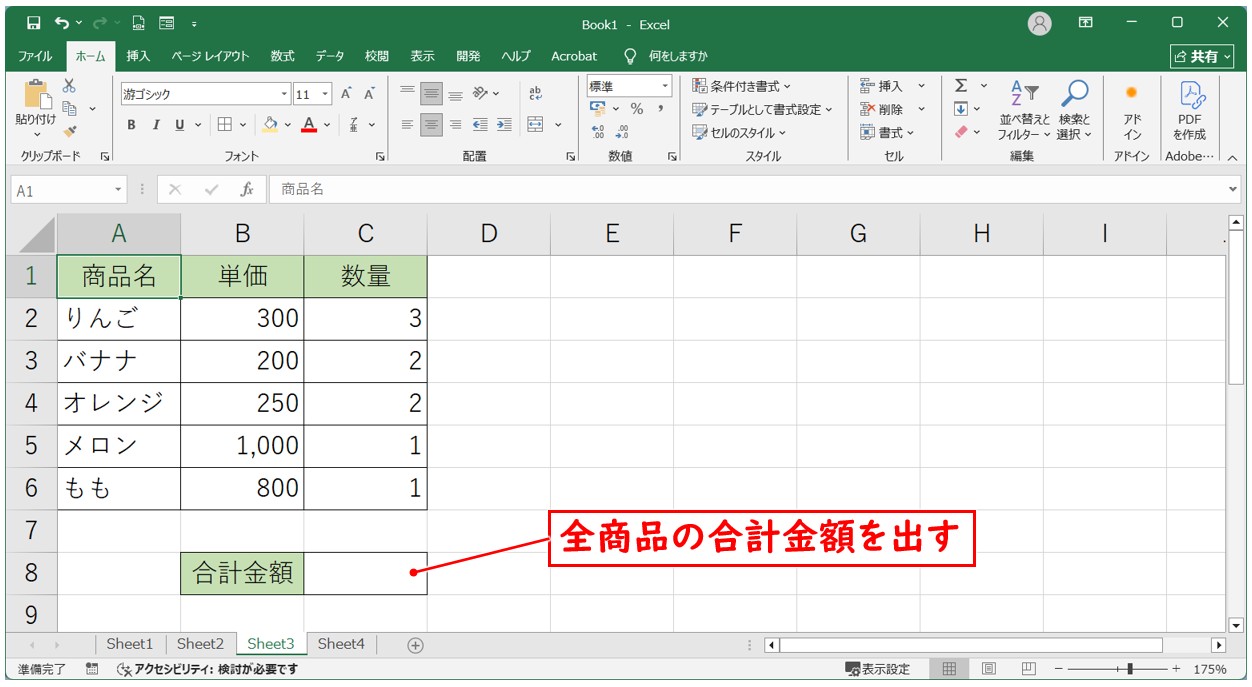Select cell C8 next to 合計金額
Viewport: 1252px width, 687px height.
click(x=366, y=573)
